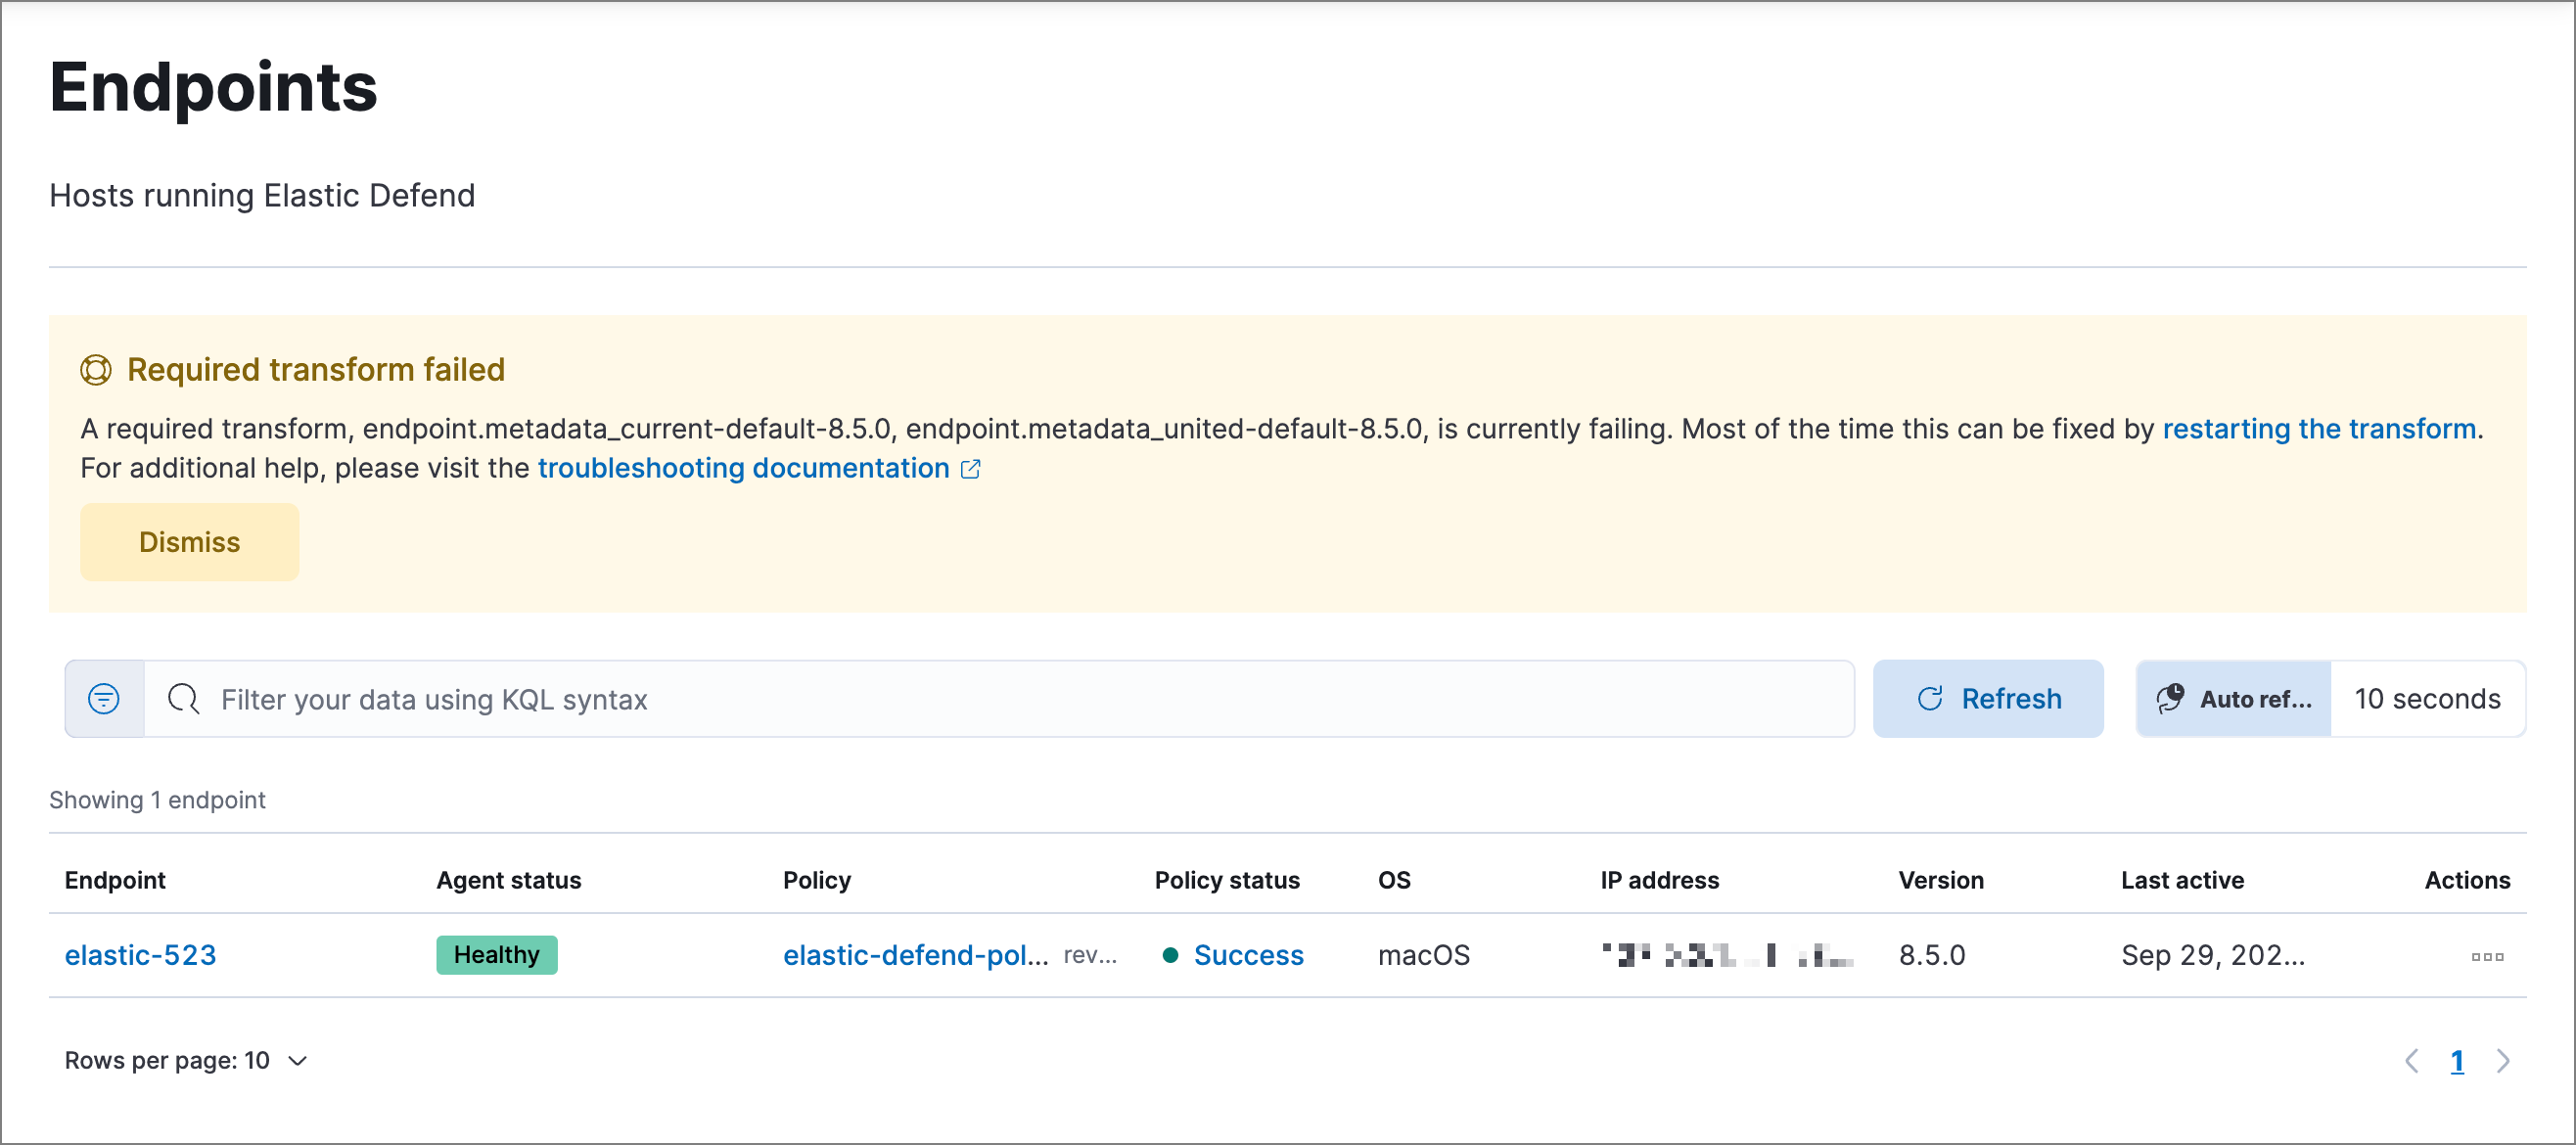
Task: Open the 10 seconds refresh interval dropdown
Action: coord(2428,698)
